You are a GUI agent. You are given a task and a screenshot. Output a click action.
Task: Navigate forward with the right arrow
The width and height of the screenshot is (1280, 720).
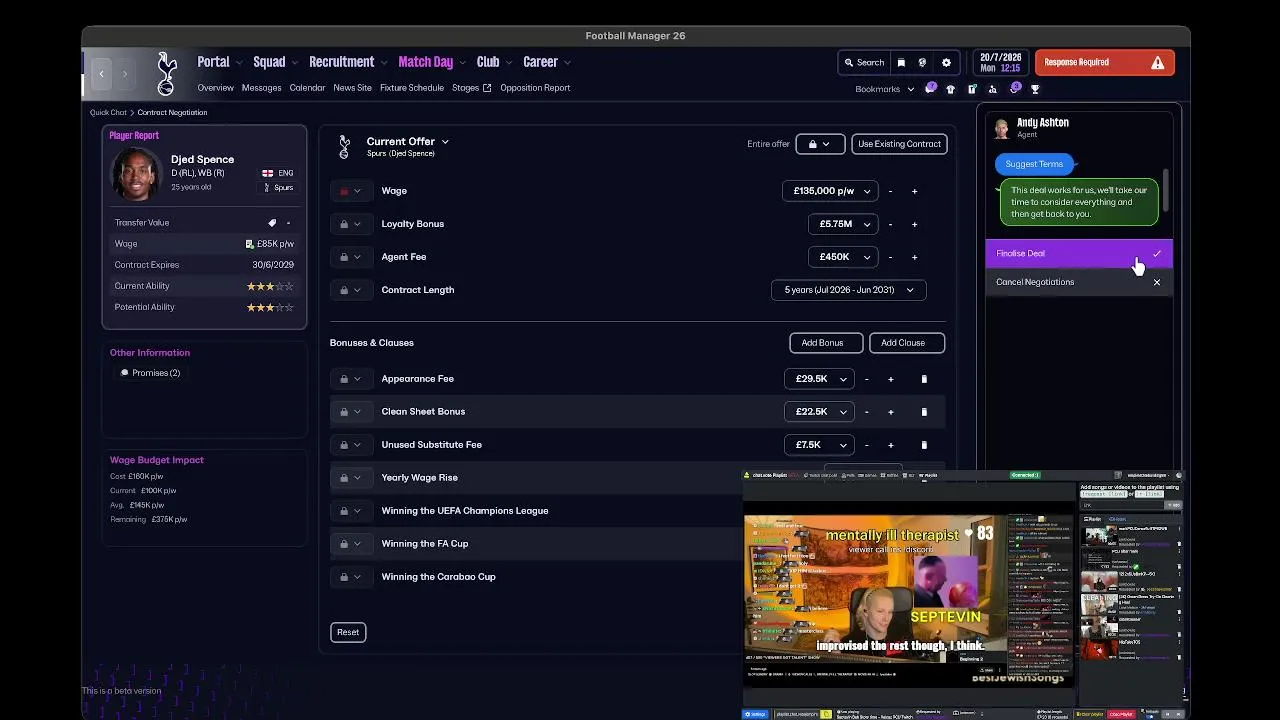click(x=125, y=73)
